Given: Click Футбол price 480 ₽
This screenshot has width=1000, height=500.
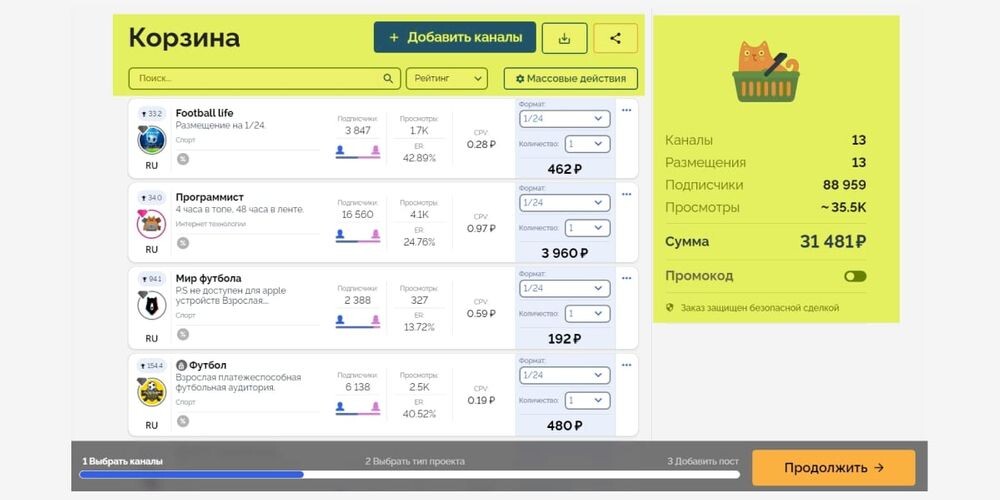Looking at the screenshot, I should tap(564, 426).
